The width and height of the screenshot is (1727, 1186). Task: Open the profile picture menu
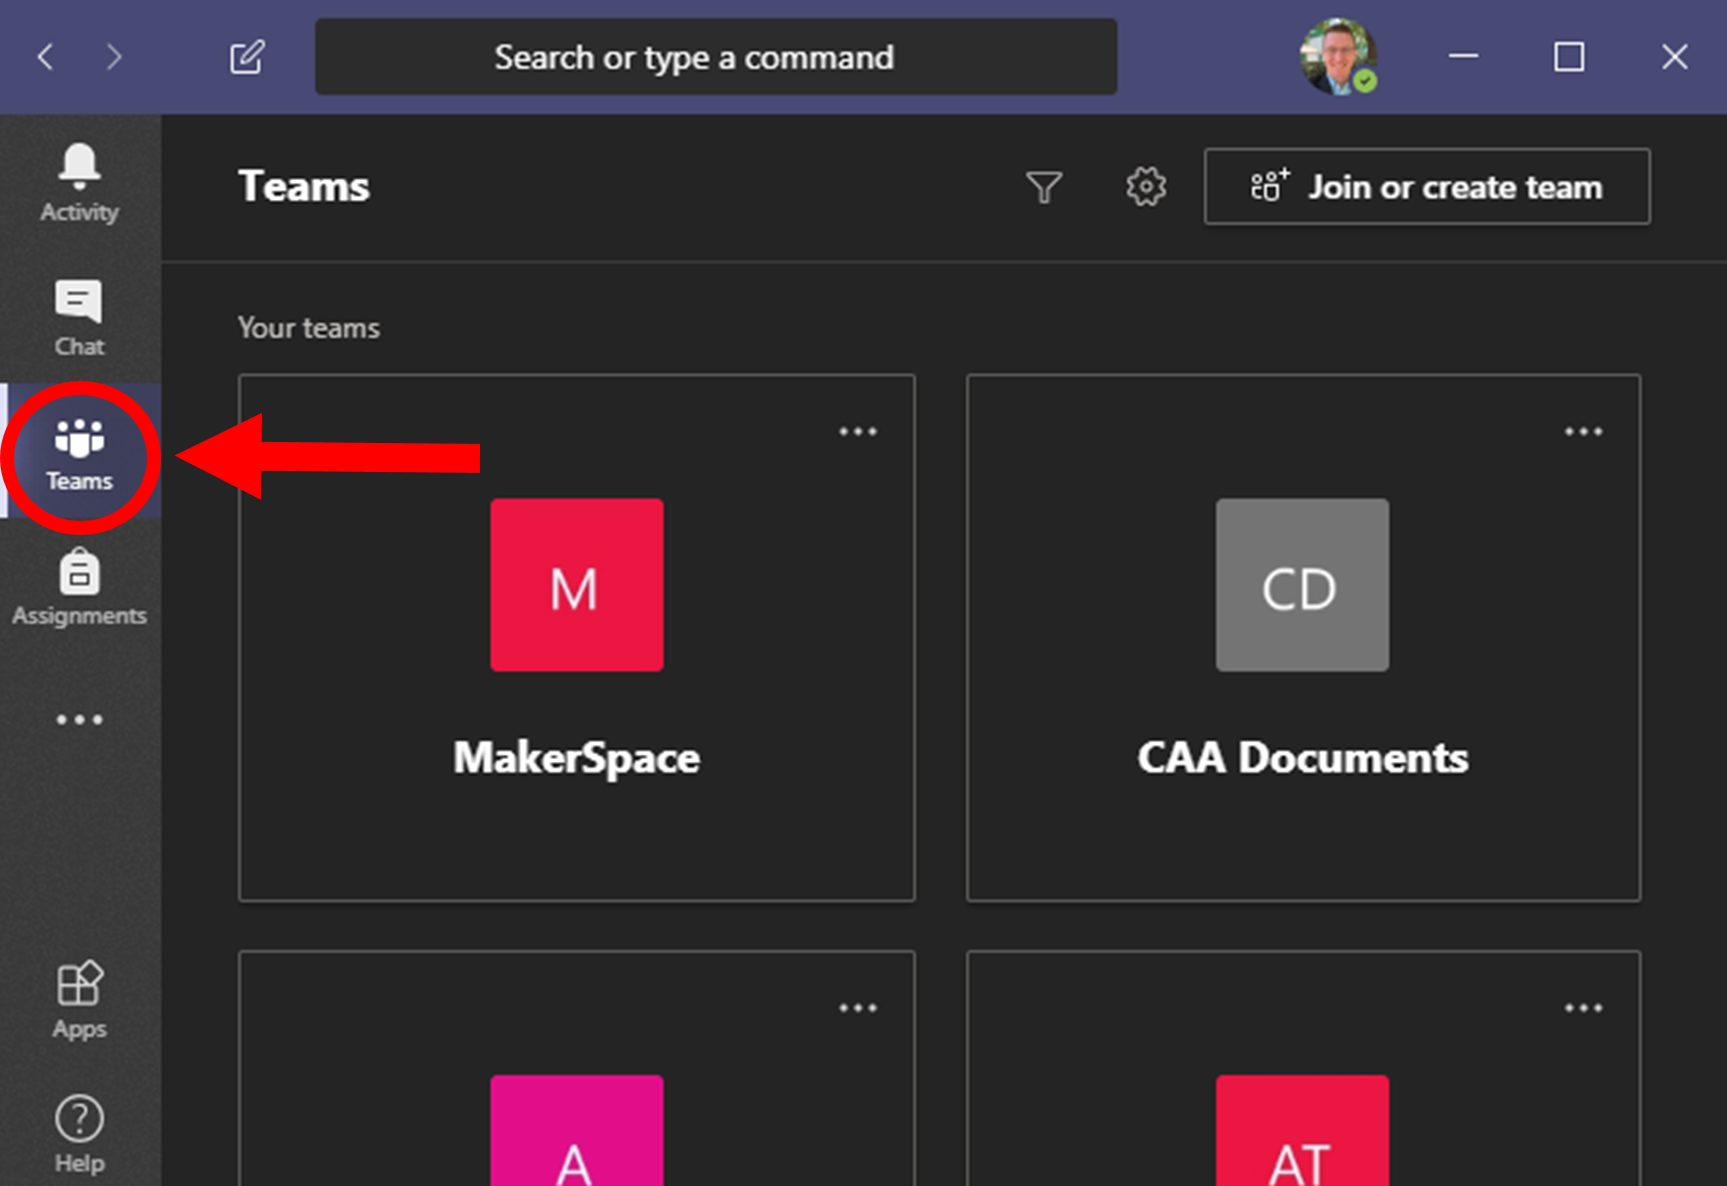1339,56
